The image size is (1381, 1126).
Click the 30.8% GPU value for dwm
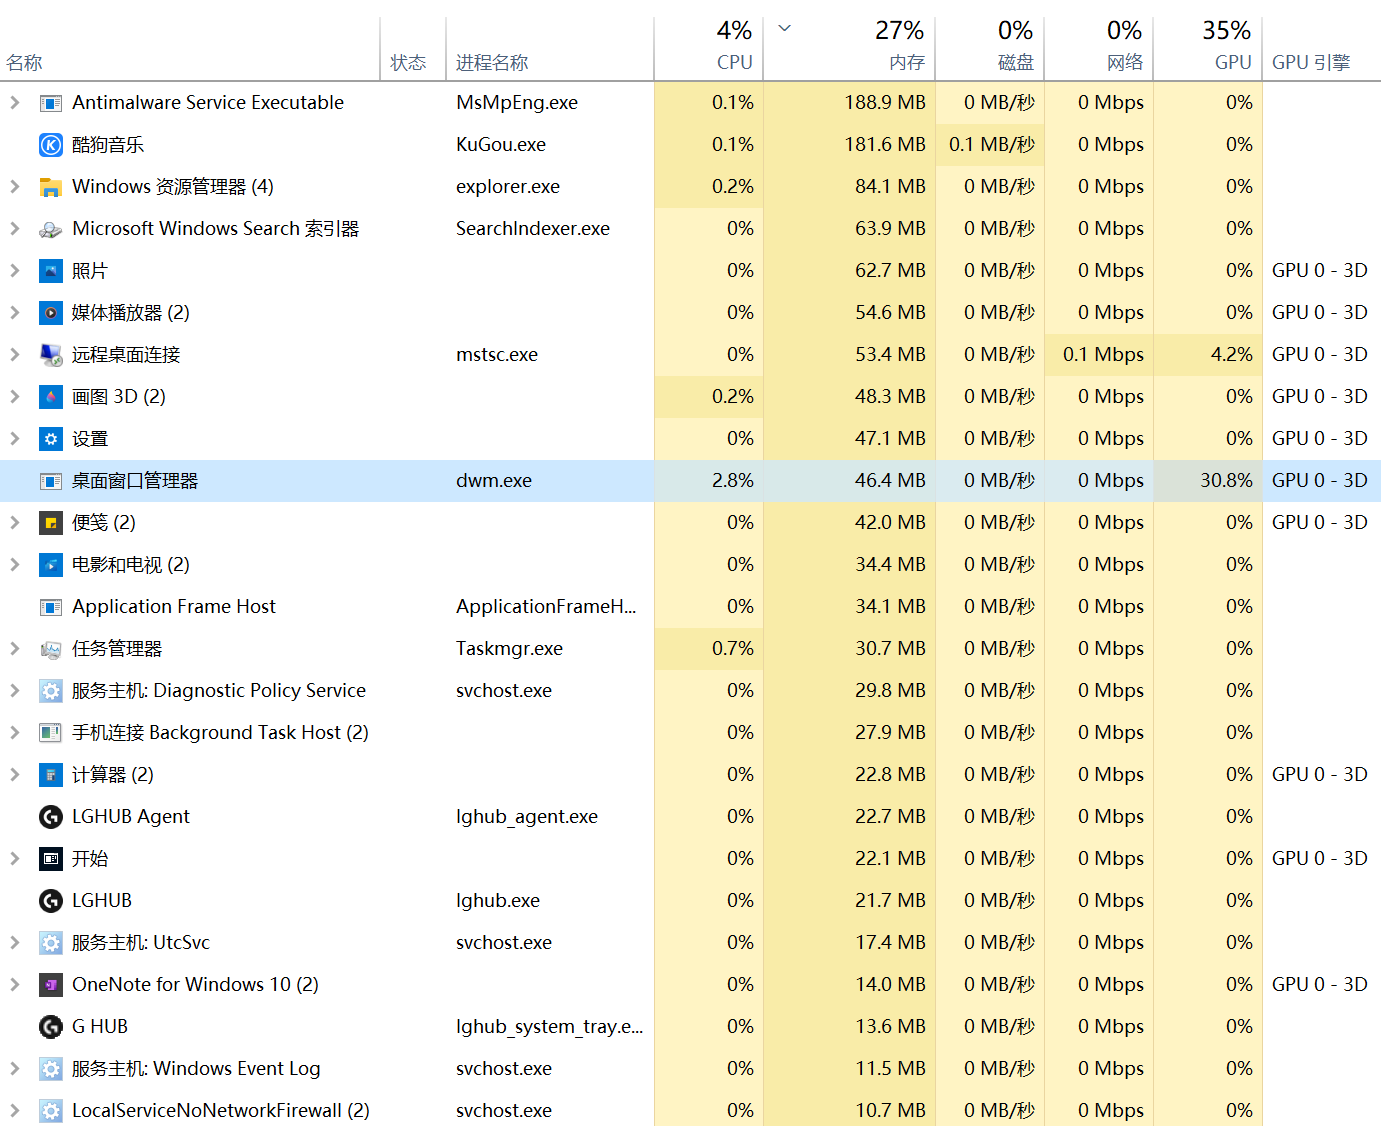(x=1226, y=481)
